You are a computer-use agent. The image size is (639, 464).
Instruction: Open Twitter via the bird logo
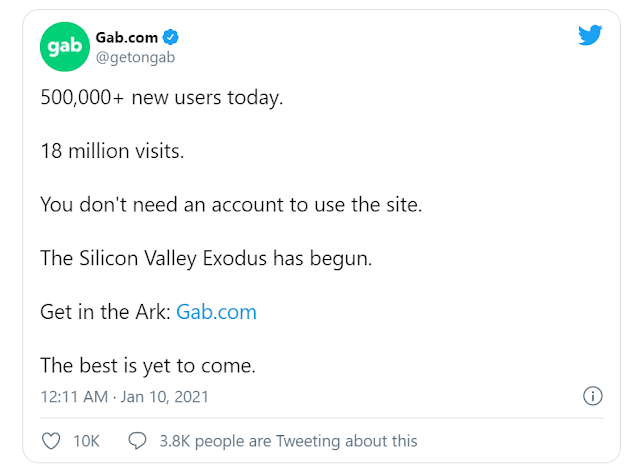(590, 35)
